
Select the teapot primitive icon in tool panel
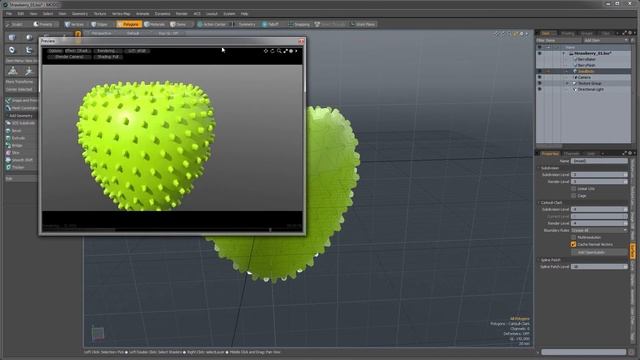pyautogui.click(x=29, y=50)
